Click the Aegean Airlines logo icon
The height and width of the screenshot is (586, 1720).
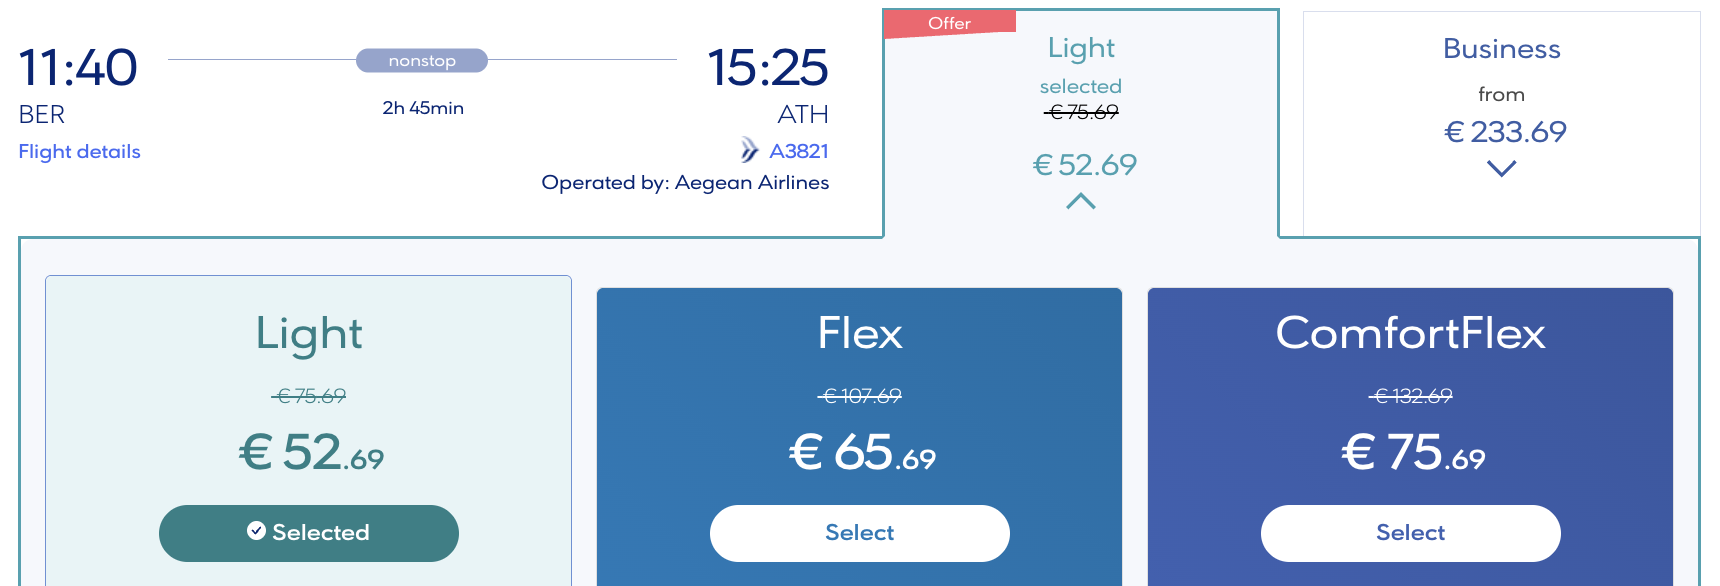[749, 151]
